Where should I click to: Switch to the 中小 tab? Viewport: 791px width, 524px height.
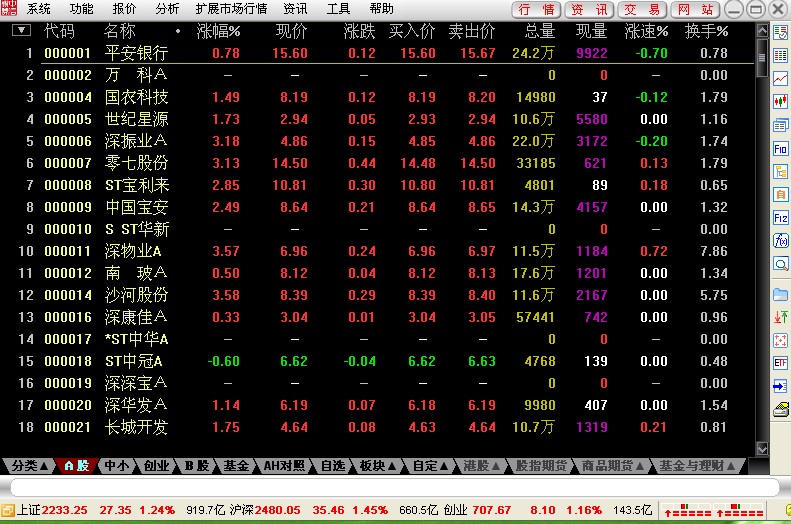117,466
